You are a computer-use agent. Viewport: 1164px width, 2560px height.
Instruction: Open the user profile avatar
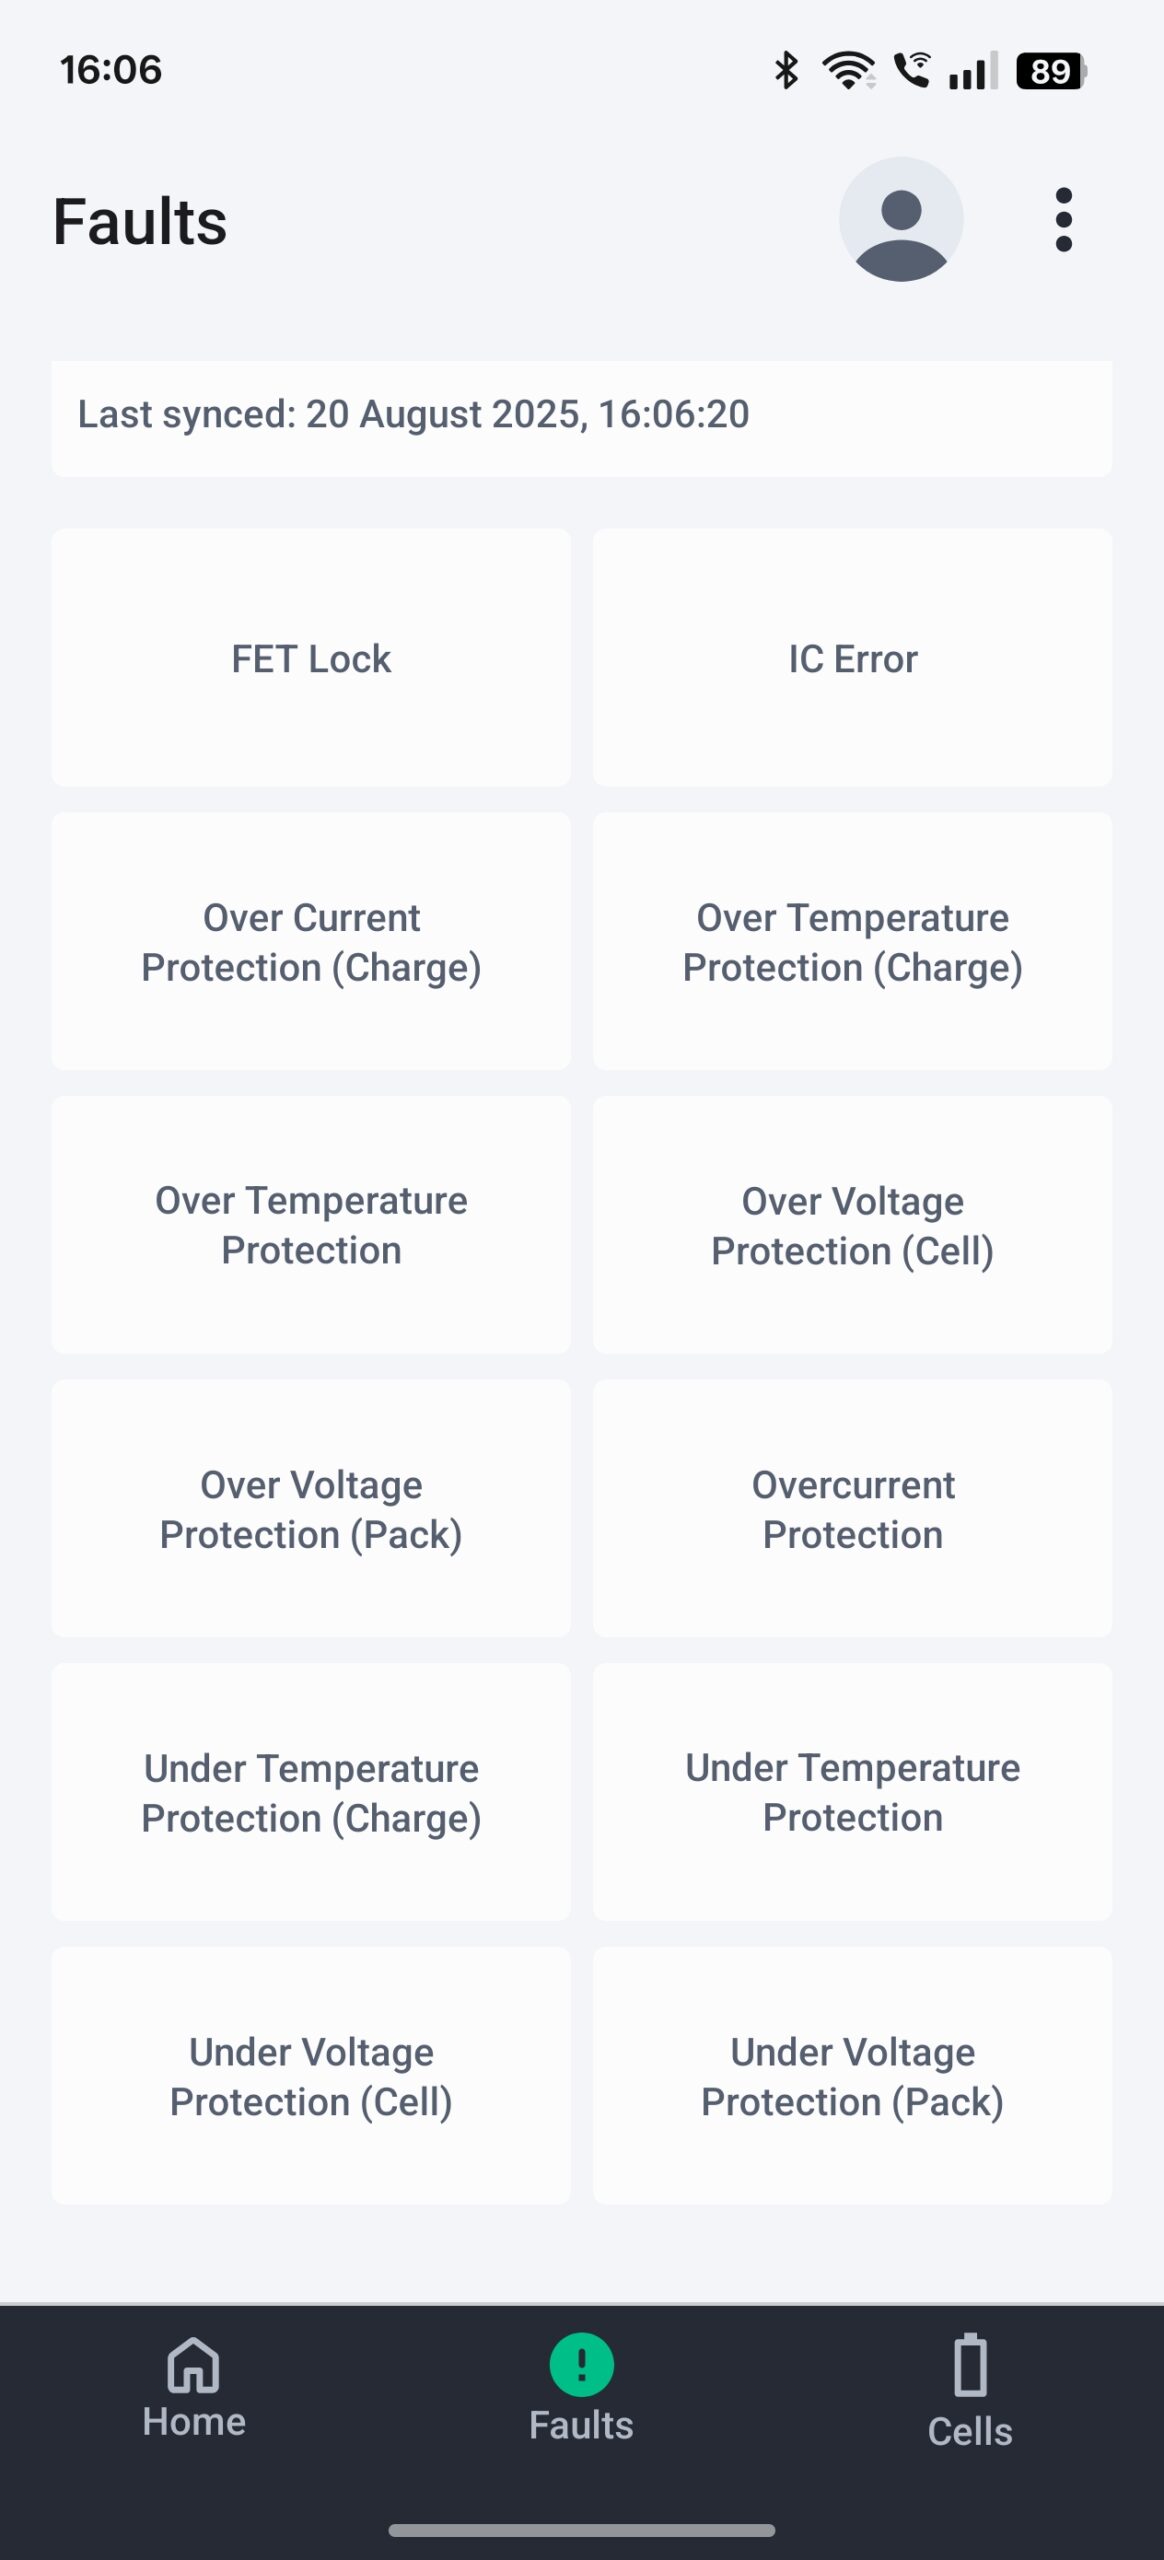[x=900, y=220]
